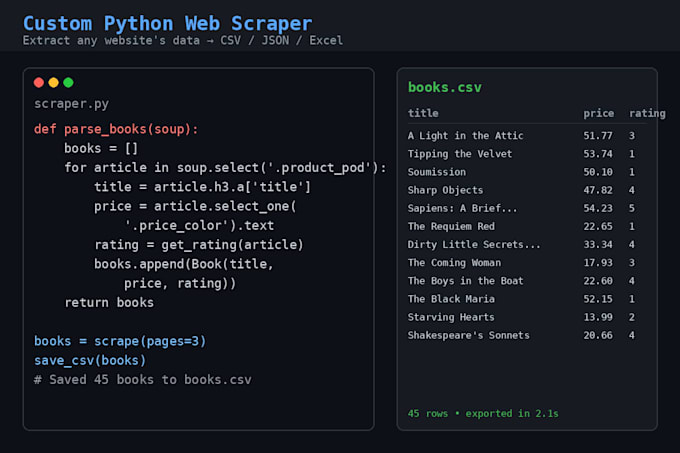This screenshot has height=453, width=680.
Task: Click the red close dot in code window
Action: (x=39, y=82)
